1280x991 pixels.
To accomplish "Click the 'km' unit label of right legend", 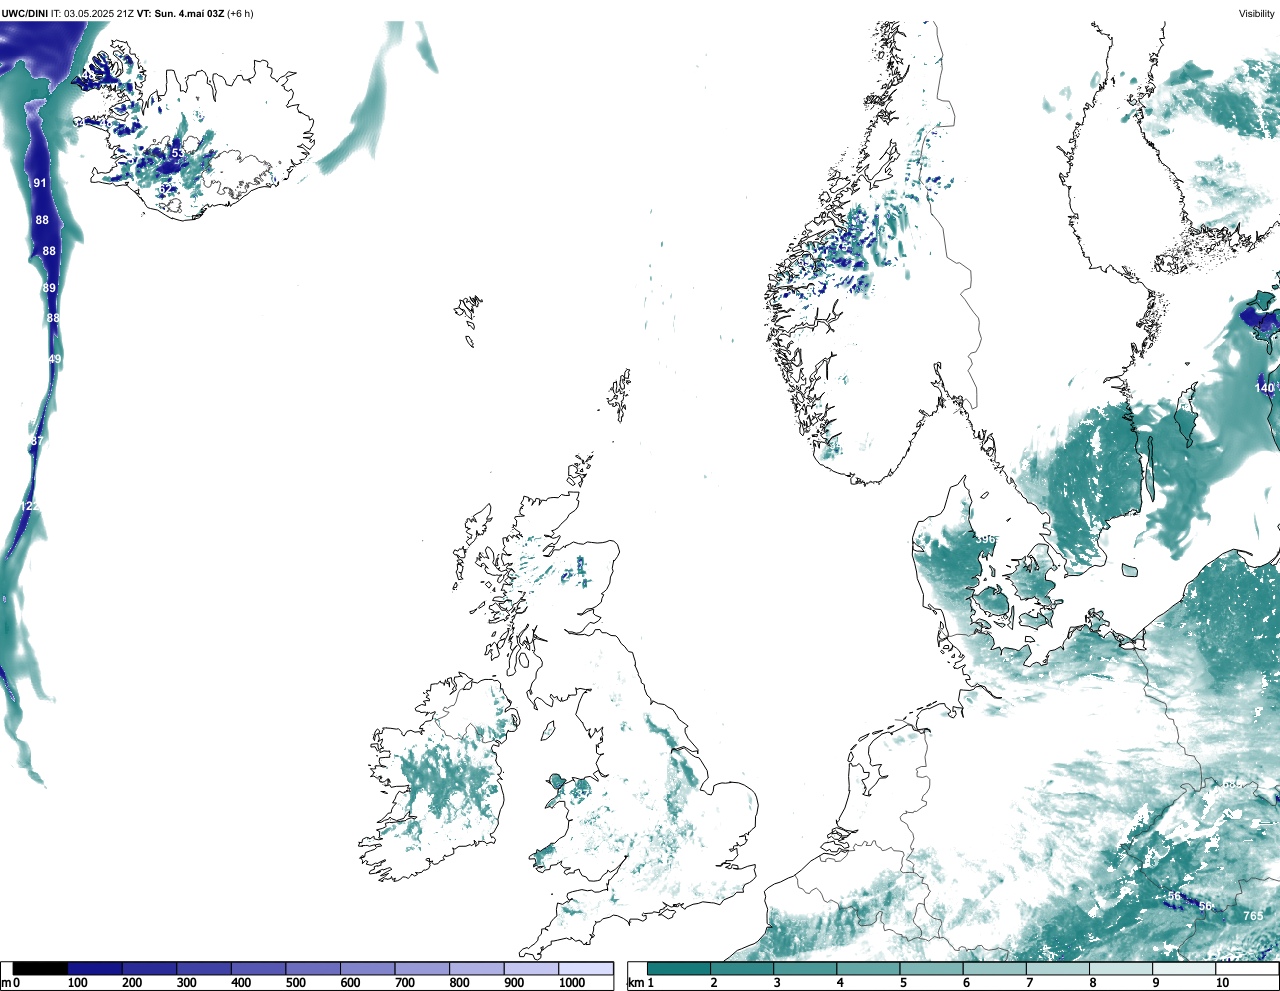I will [x=636, y=983].
